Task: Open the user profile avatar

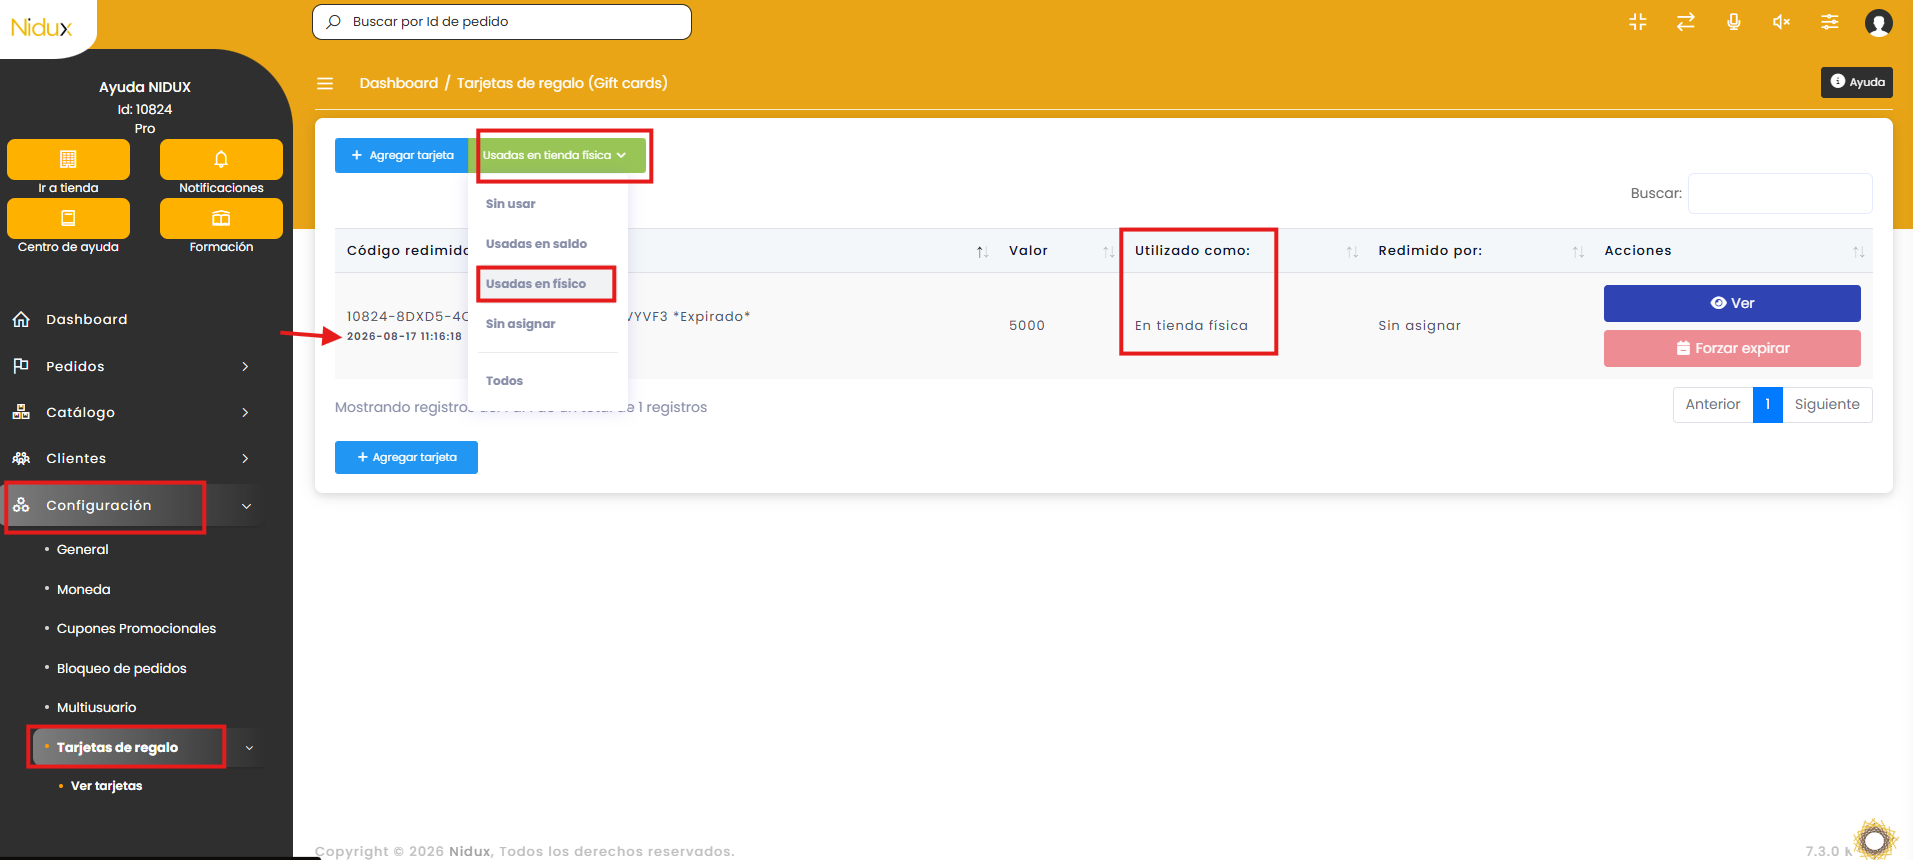Action: 1879,22
